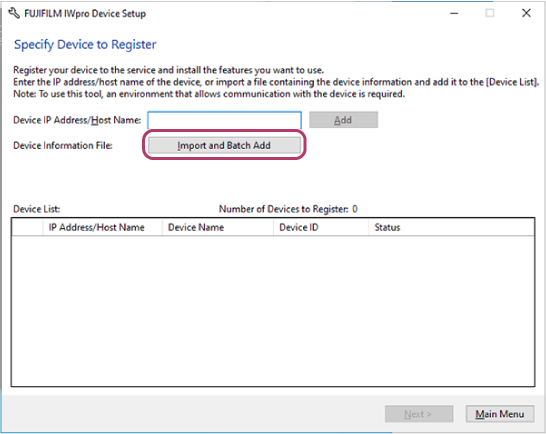Click the Next > button
The width and height of the screenshot is (546, 434).
tap(419, 414)
